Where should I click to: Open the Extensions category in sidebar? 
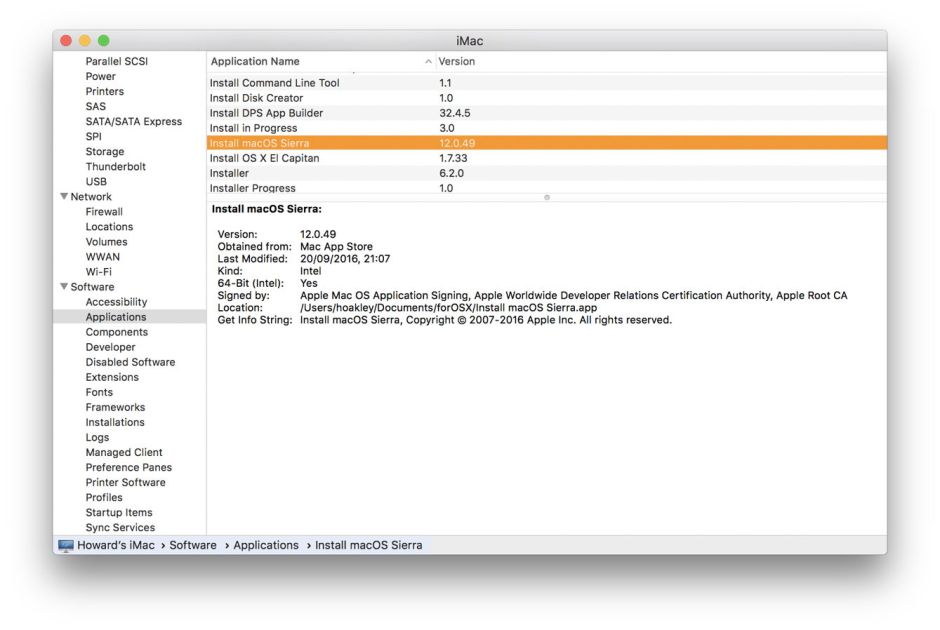112,377
